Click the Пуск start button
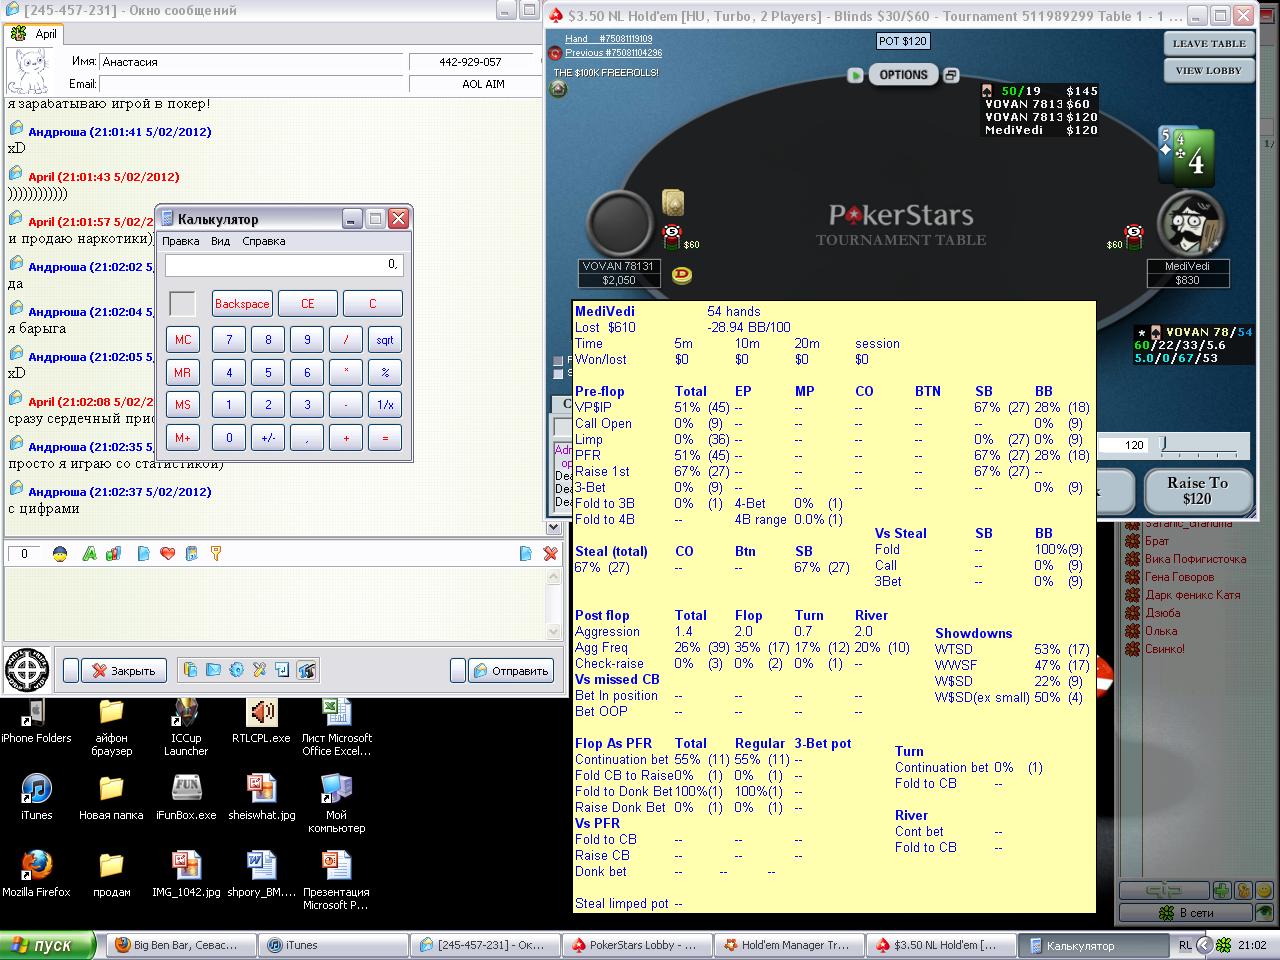This screenshot has width=1280, height=960. point(49,945)
